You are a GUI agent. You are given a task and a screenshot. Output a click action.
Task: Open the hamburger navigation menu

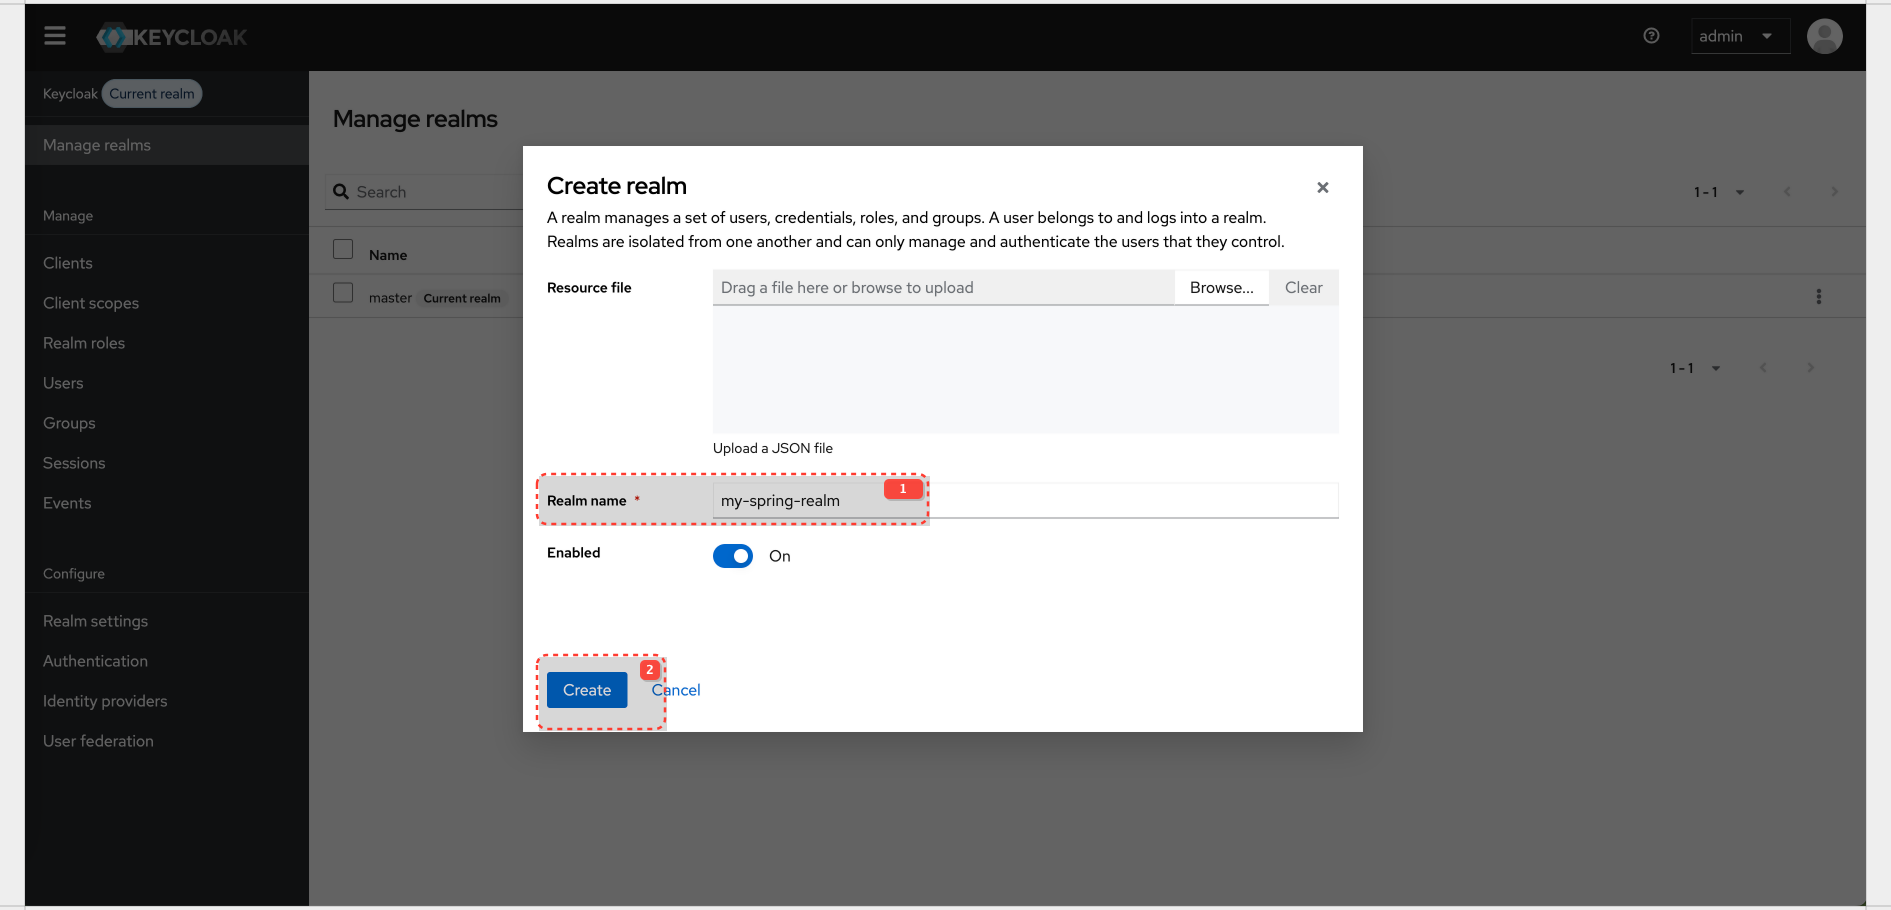(x=54, y=35)
